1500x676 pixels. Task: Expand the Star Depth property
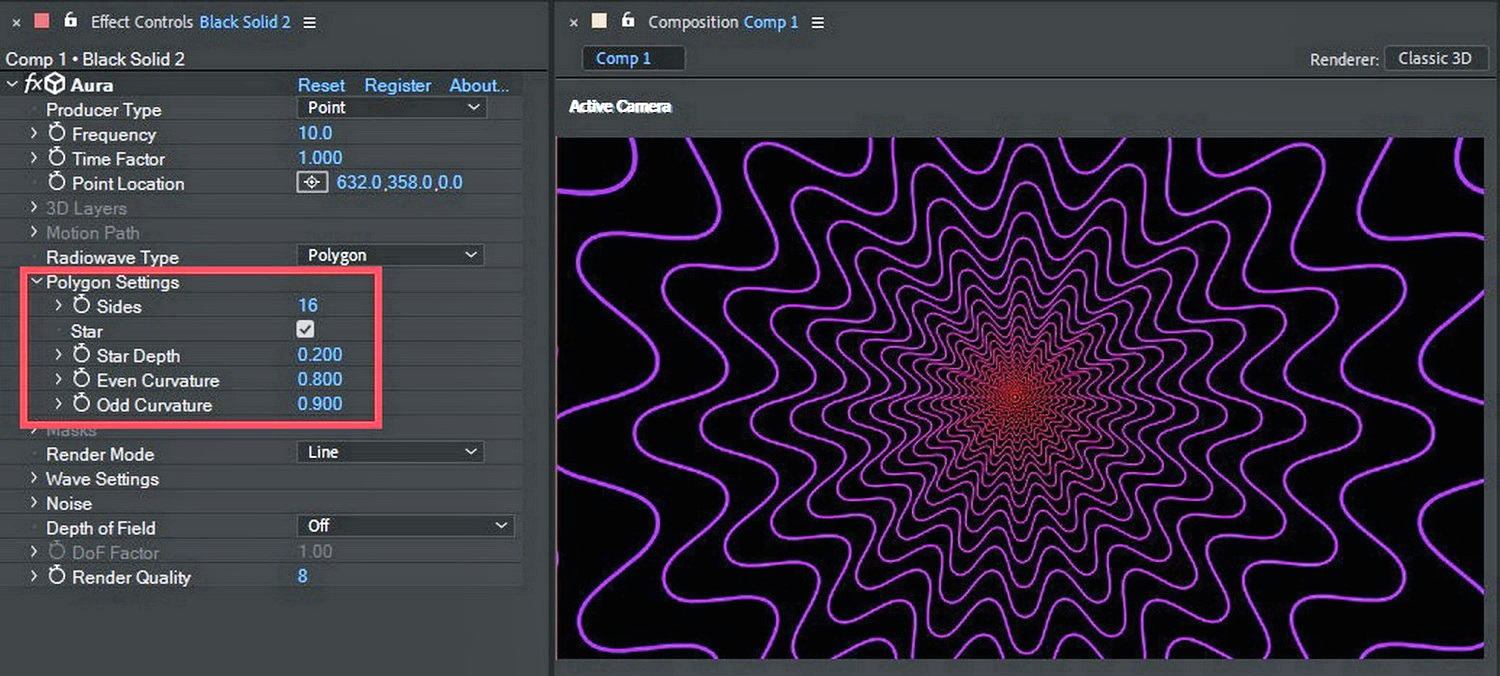pos(58,355)
